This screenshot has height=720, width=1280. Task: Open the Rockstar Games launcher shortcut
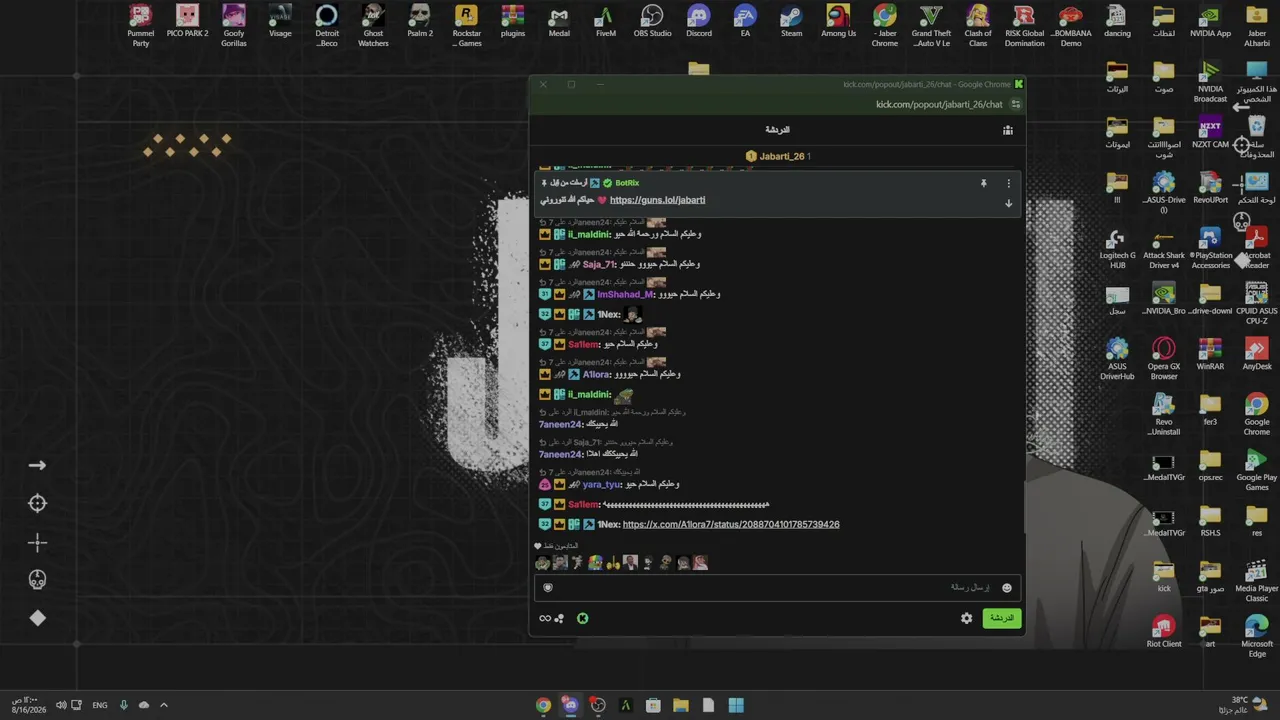466,26
